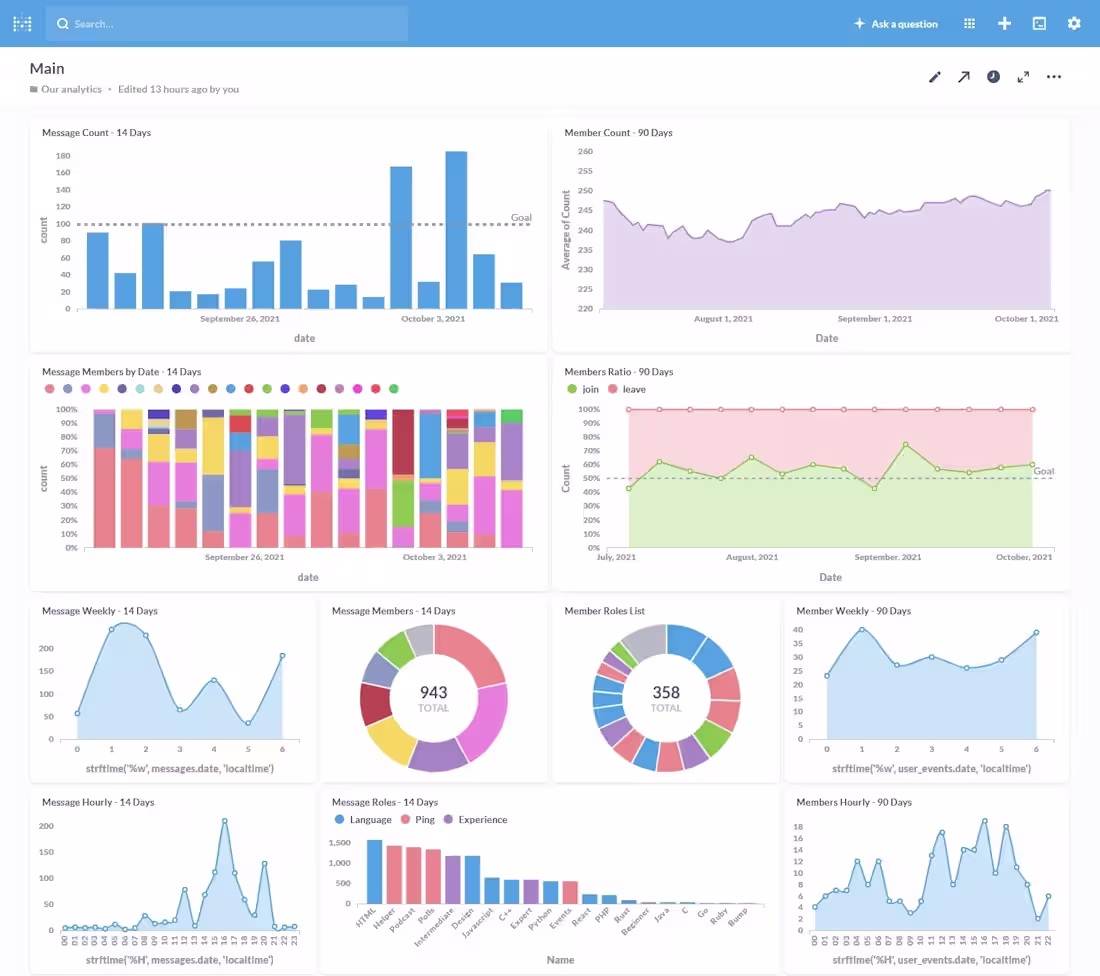The height and width of the screenshot is (976, 1100).
Task: Click 'August 1, 2021' on Member Count axis
Action: (x=723, y=319)
